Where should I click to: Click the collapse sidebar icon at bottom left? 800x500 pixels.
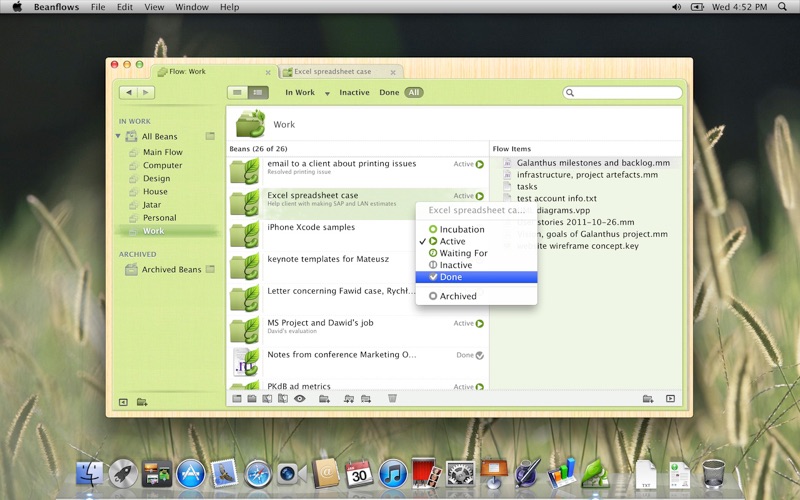[123, 402]
